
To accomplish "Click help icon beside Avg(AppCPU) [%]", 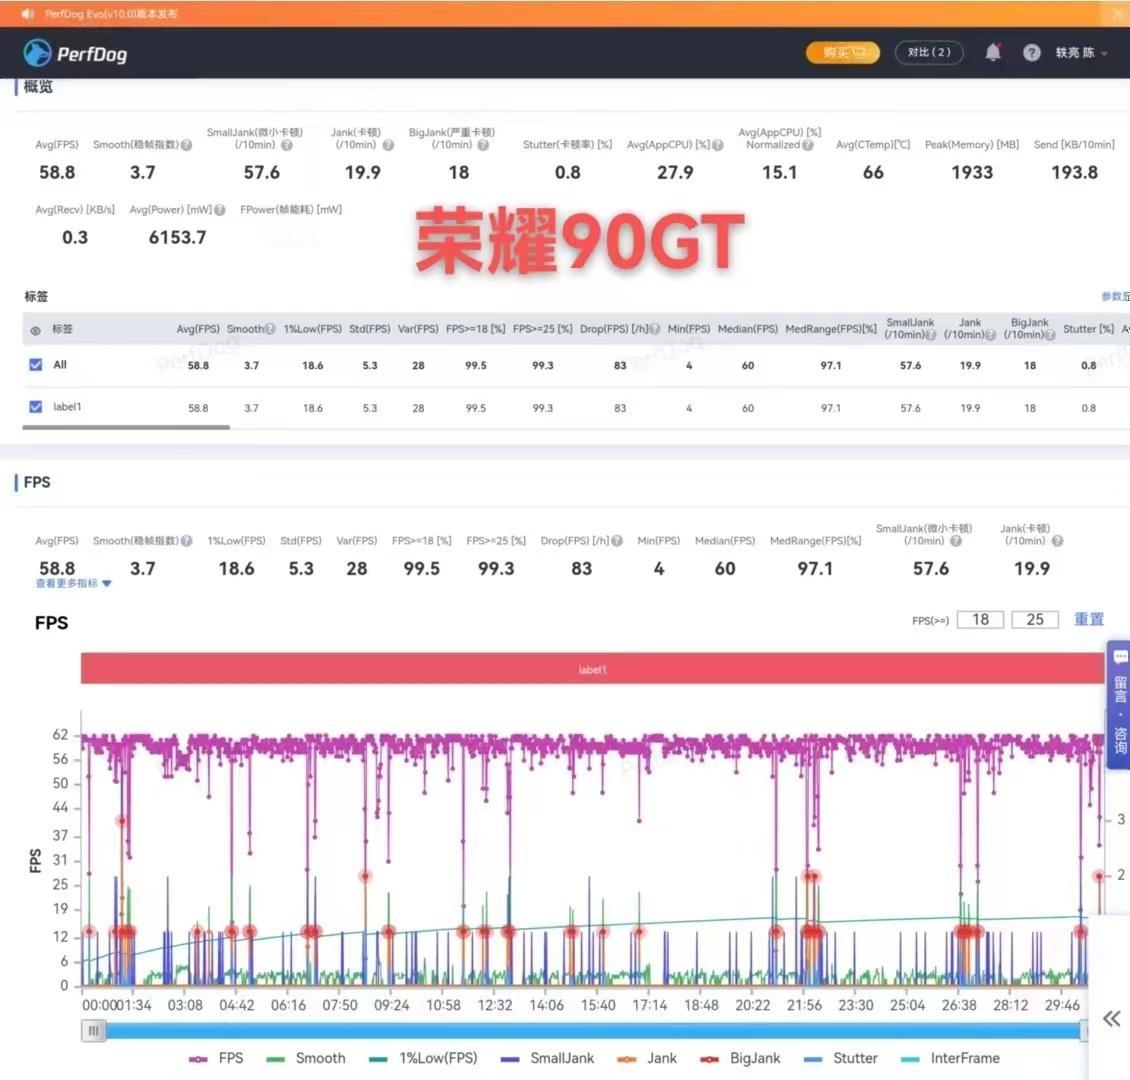I will click(718, 145).
